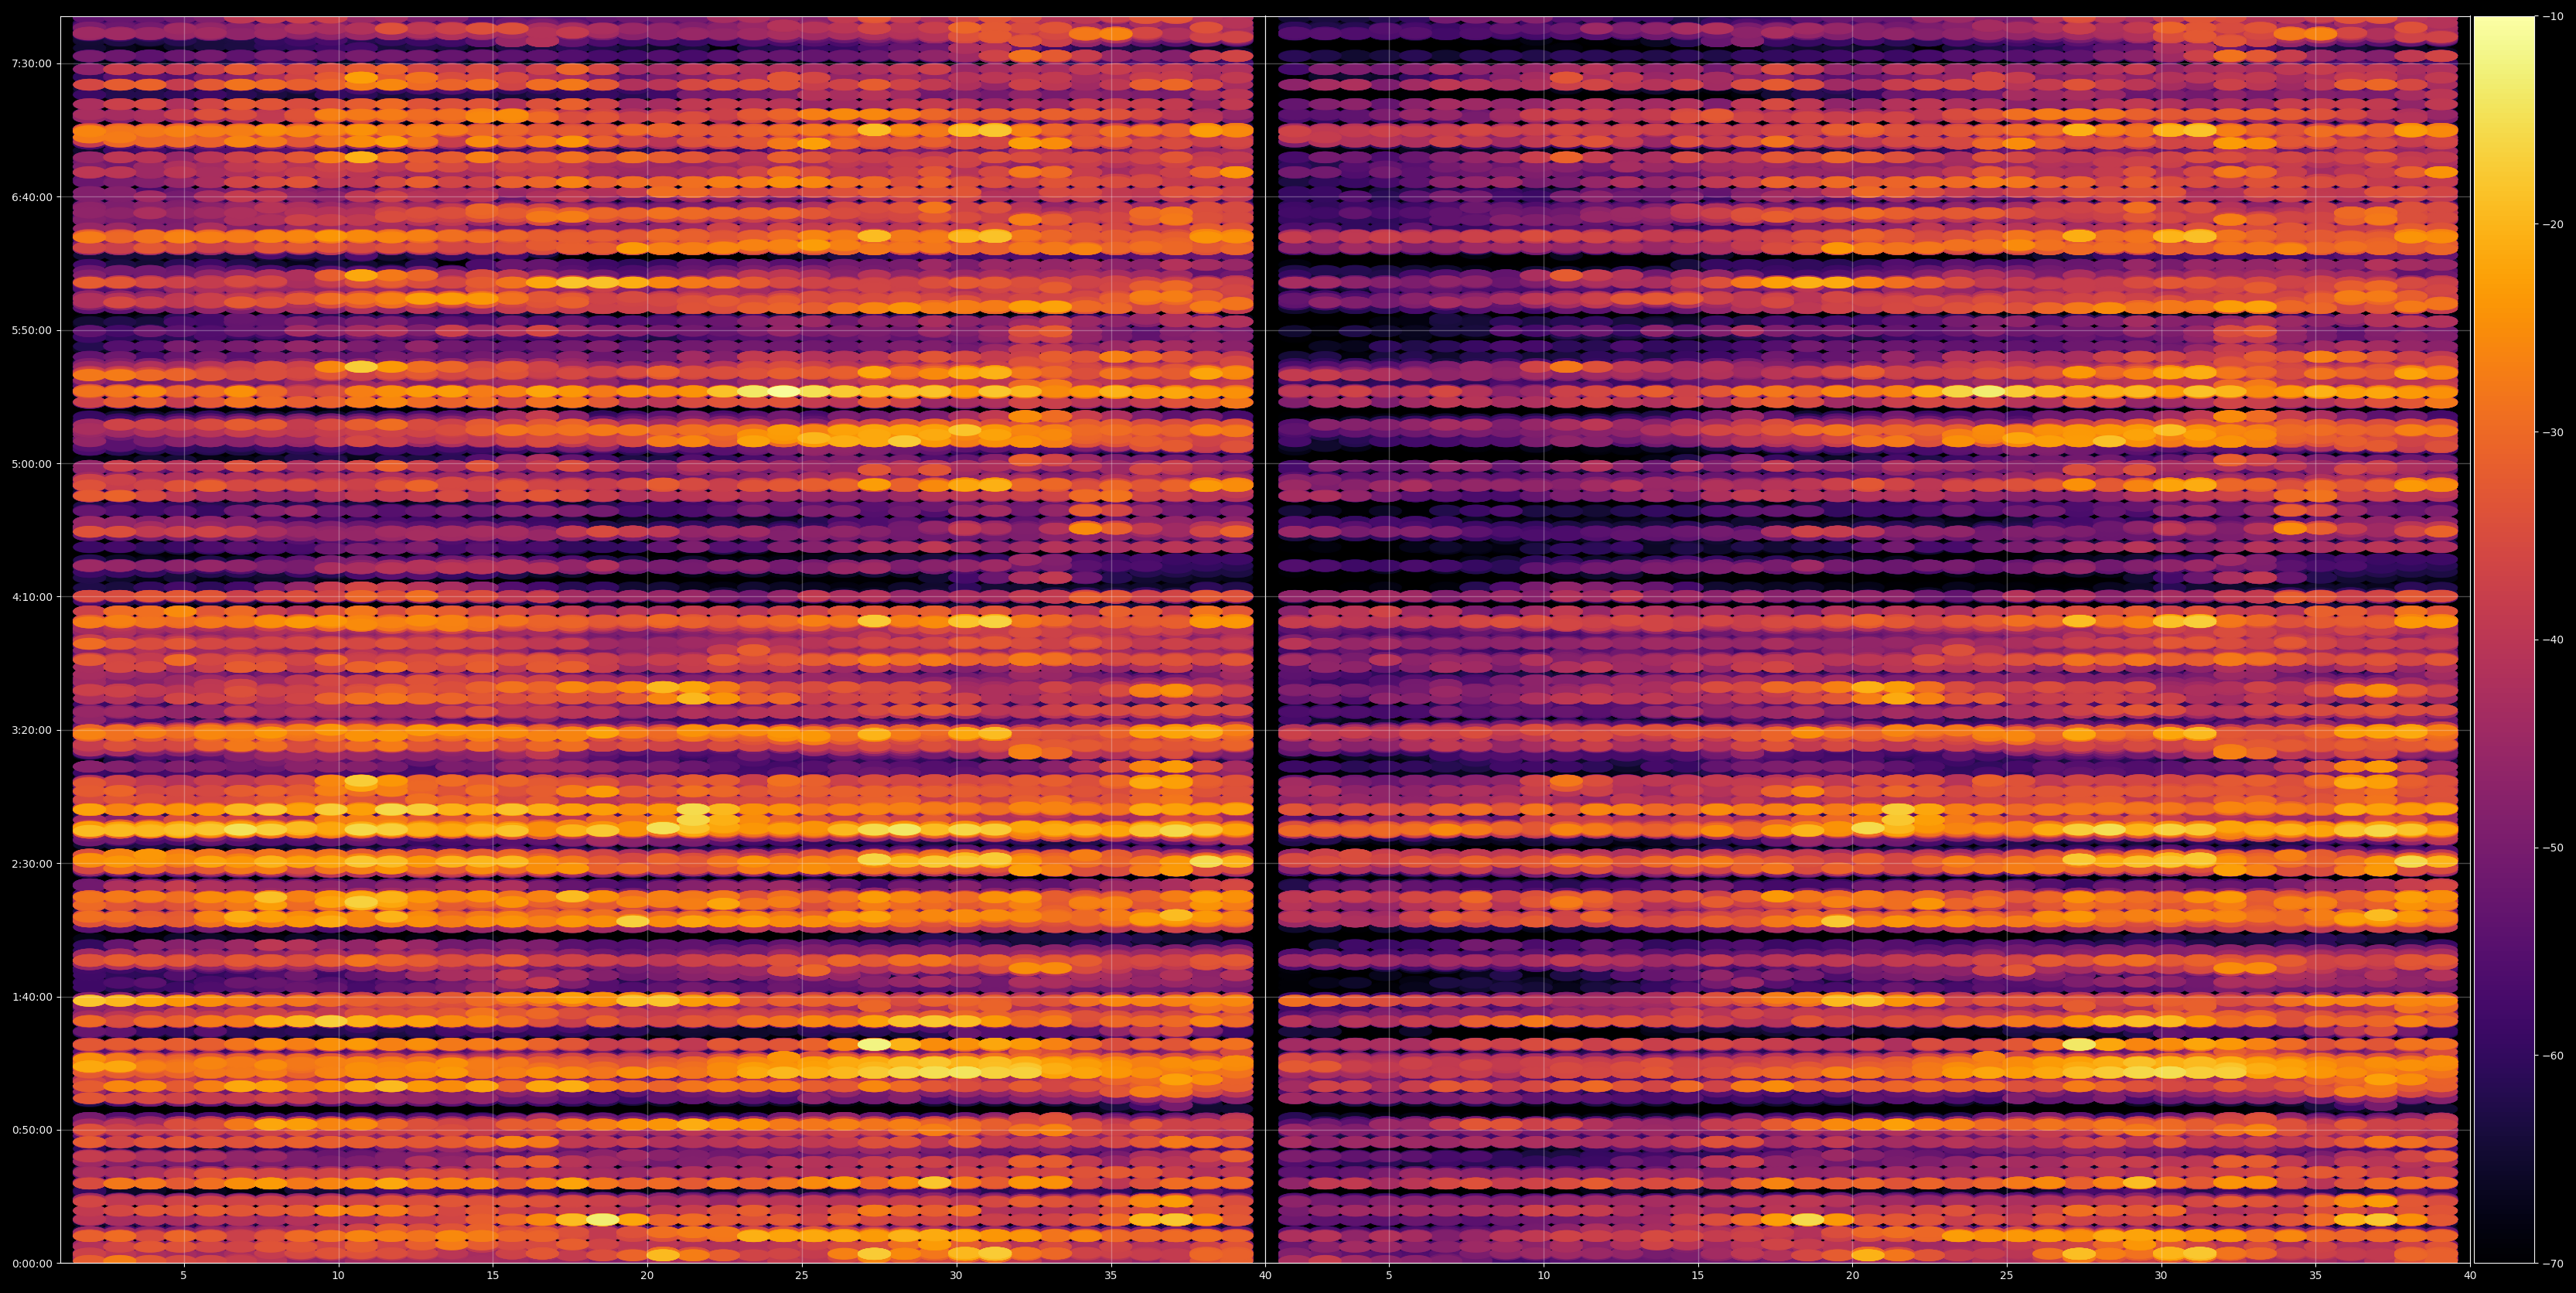The height and width of the screenshot is (1293, 2576).
Task: Click the 0:00:00 y-axis tick label
Action: 31,1263
